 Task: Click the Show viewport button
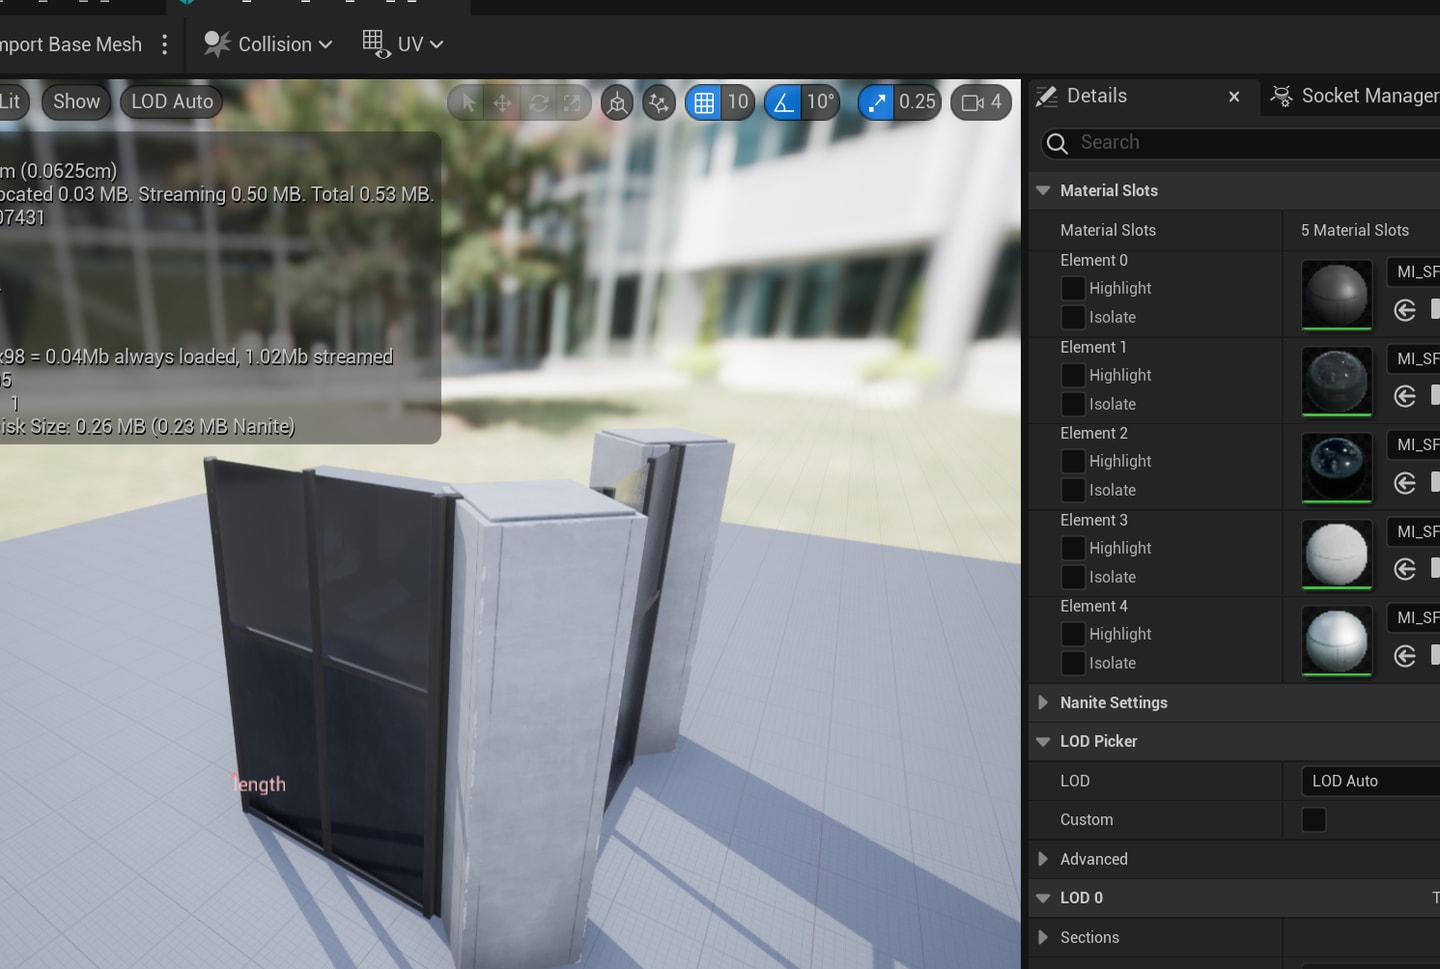76,102
